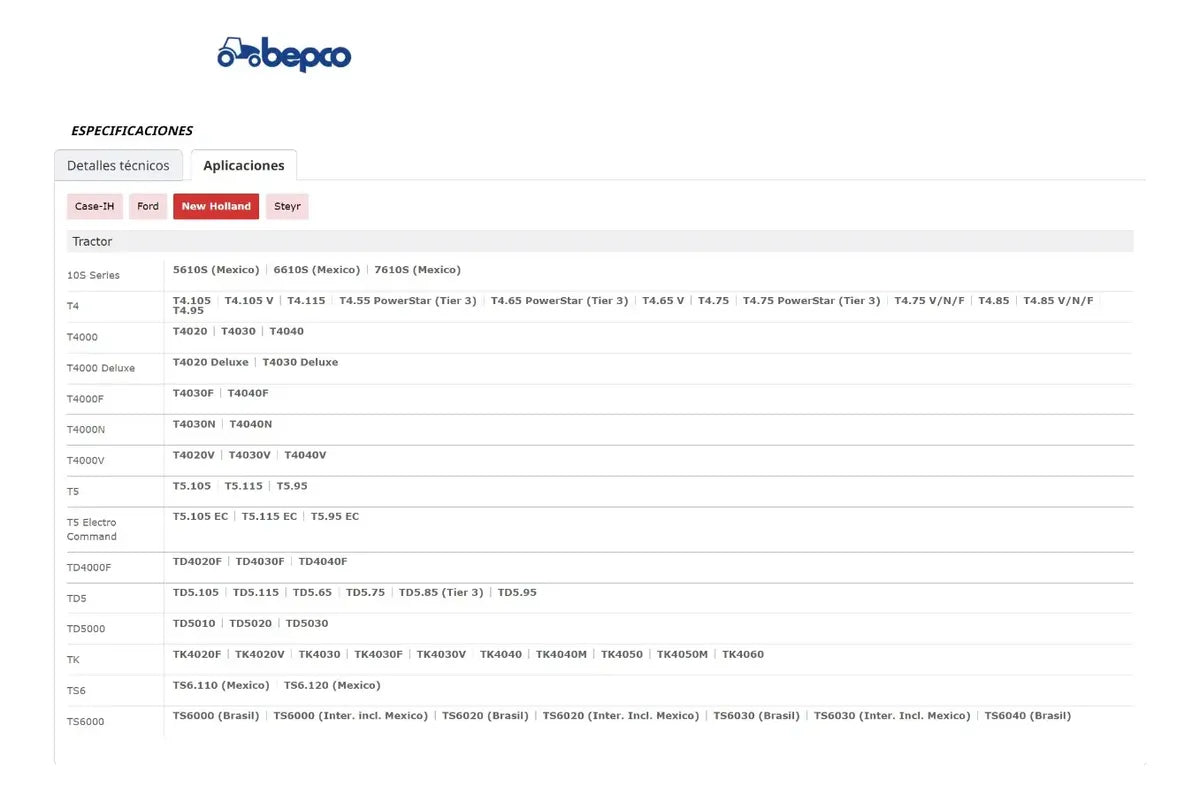This screenshot has width=1200, height=801.
Task: Open the T4020 model
Action: (190, 332)
